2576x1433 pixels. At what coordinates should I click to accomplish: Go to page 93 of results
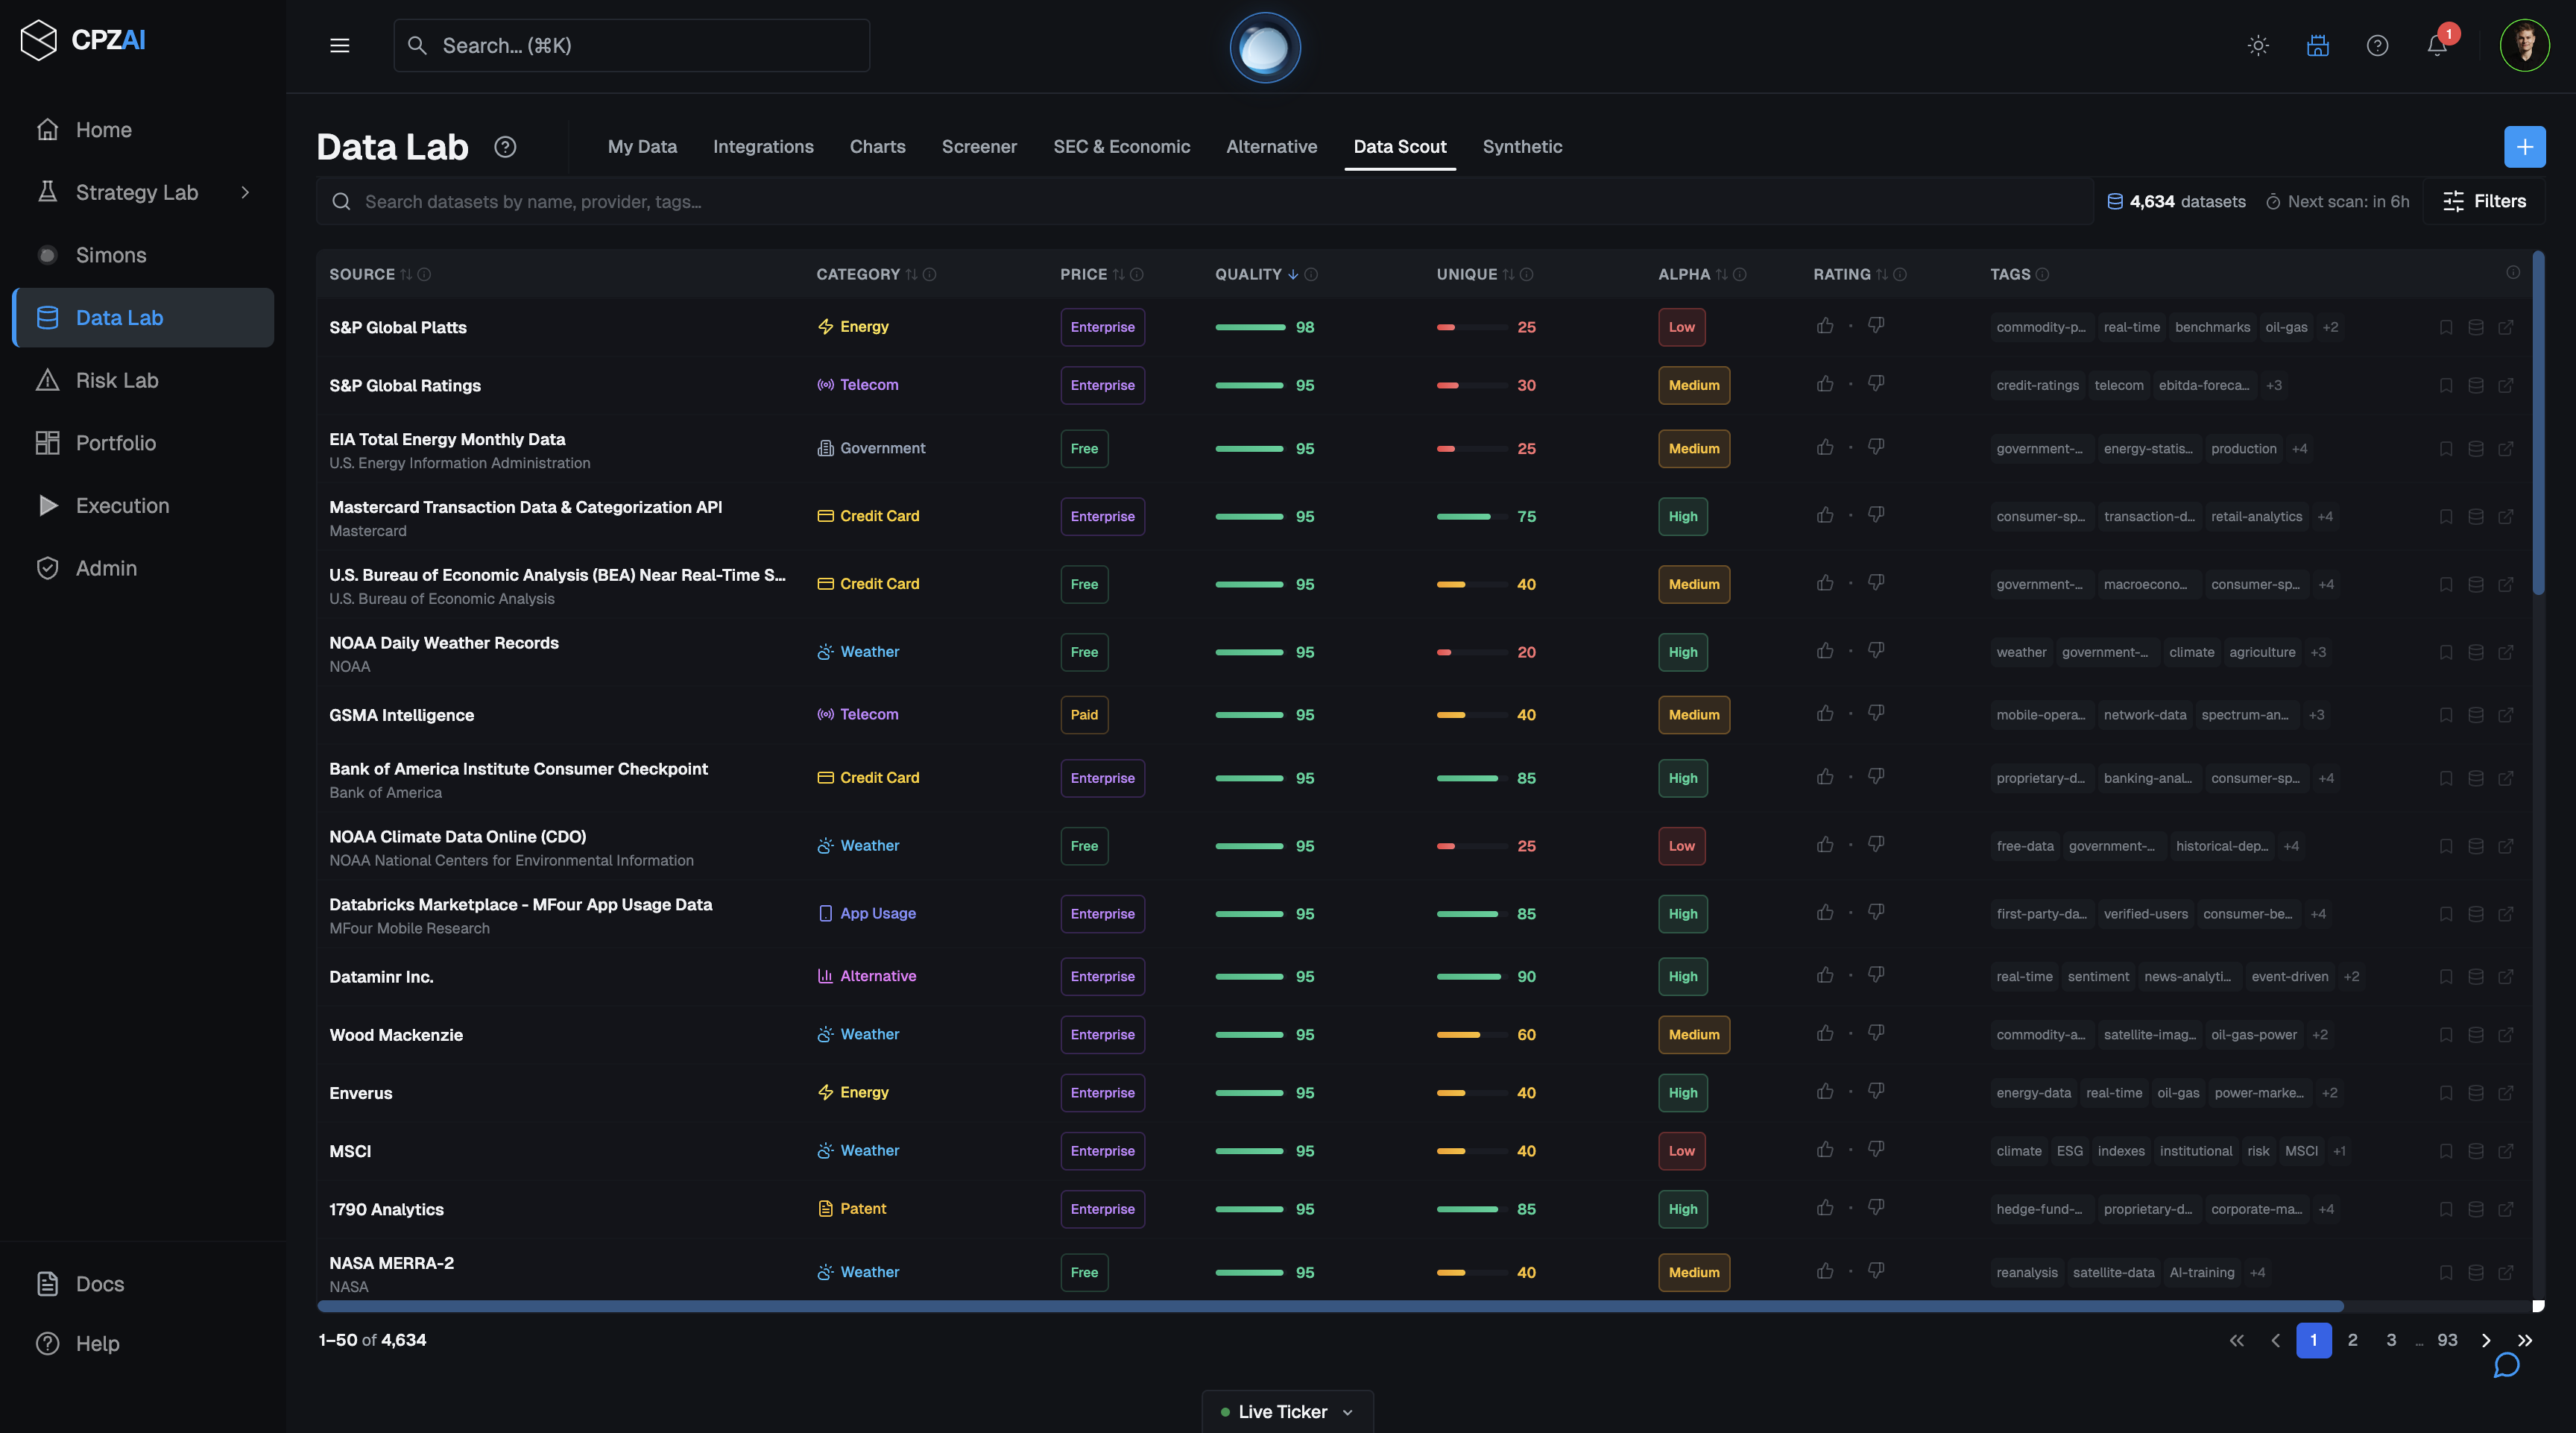coord(2447,1340)
